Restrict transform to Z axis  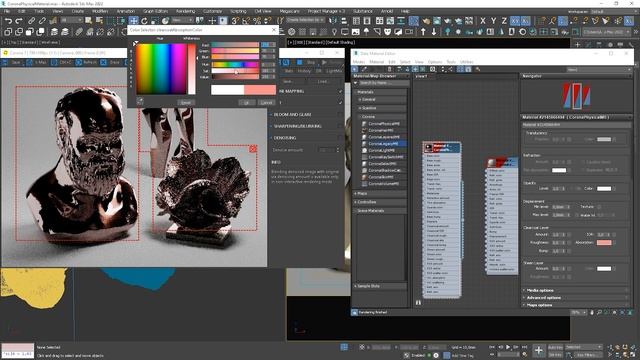click(504, 20)
